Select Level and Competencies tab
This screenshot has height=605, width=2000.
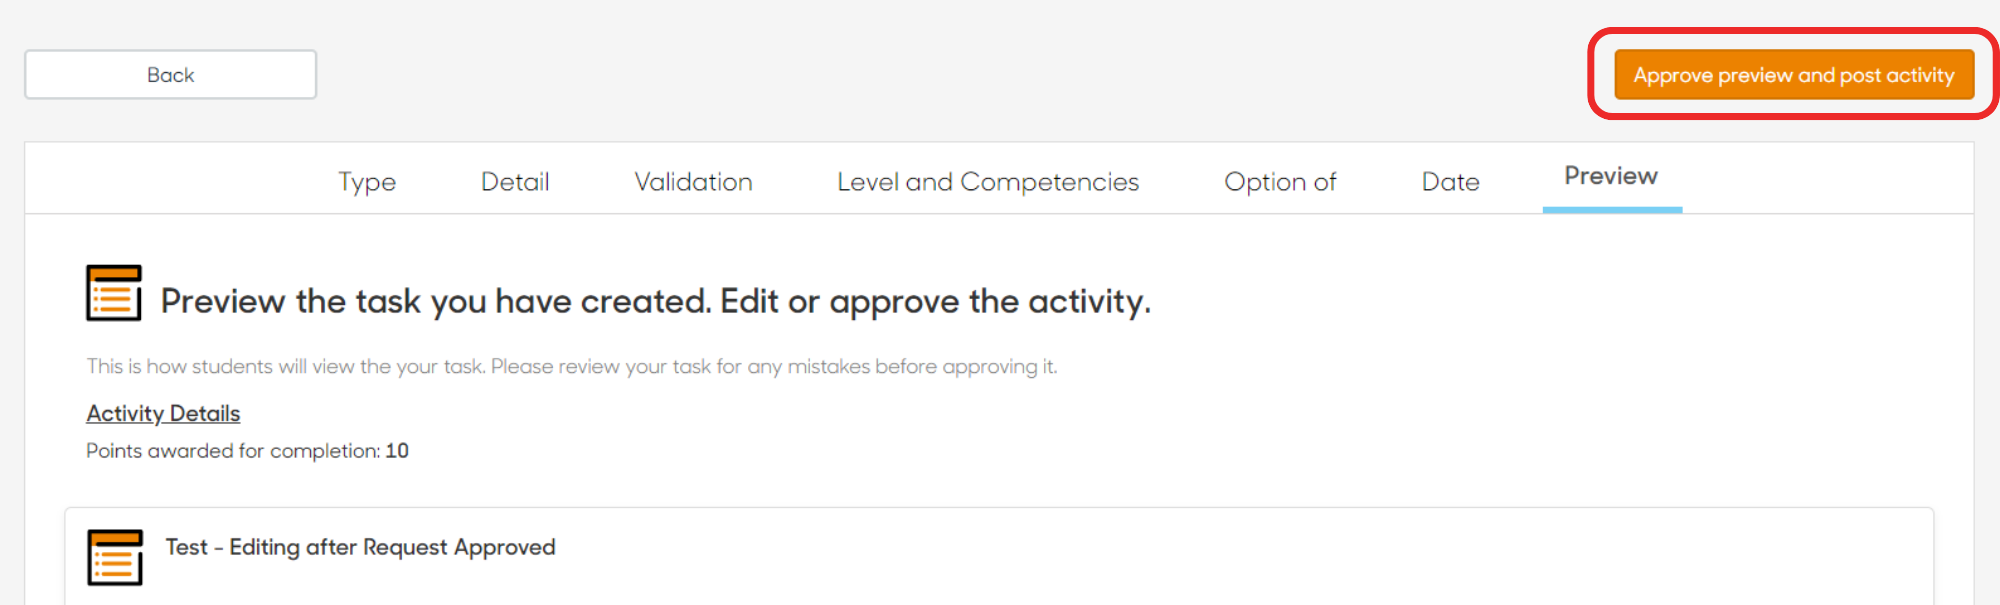point(988,182)
